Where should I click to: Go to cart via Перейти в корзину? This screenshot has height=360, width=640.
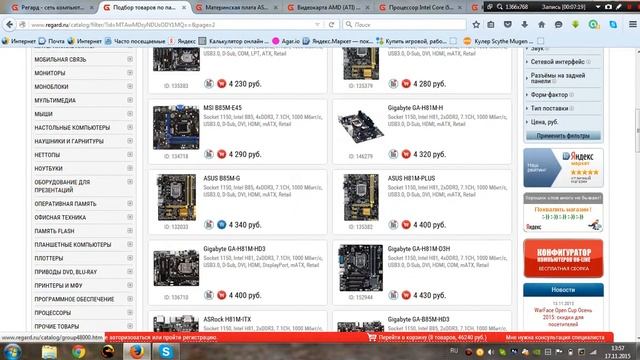tap(428, 338)
